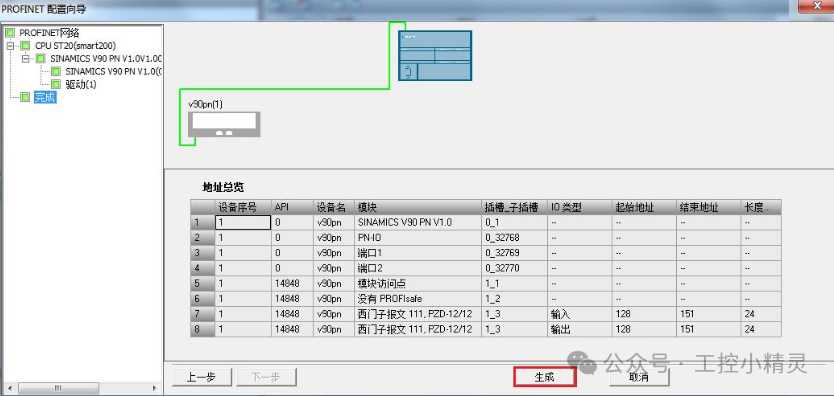The image size is (834, 396).
Task: Click the 设备序号 column header
Action: tap(243, 207)
